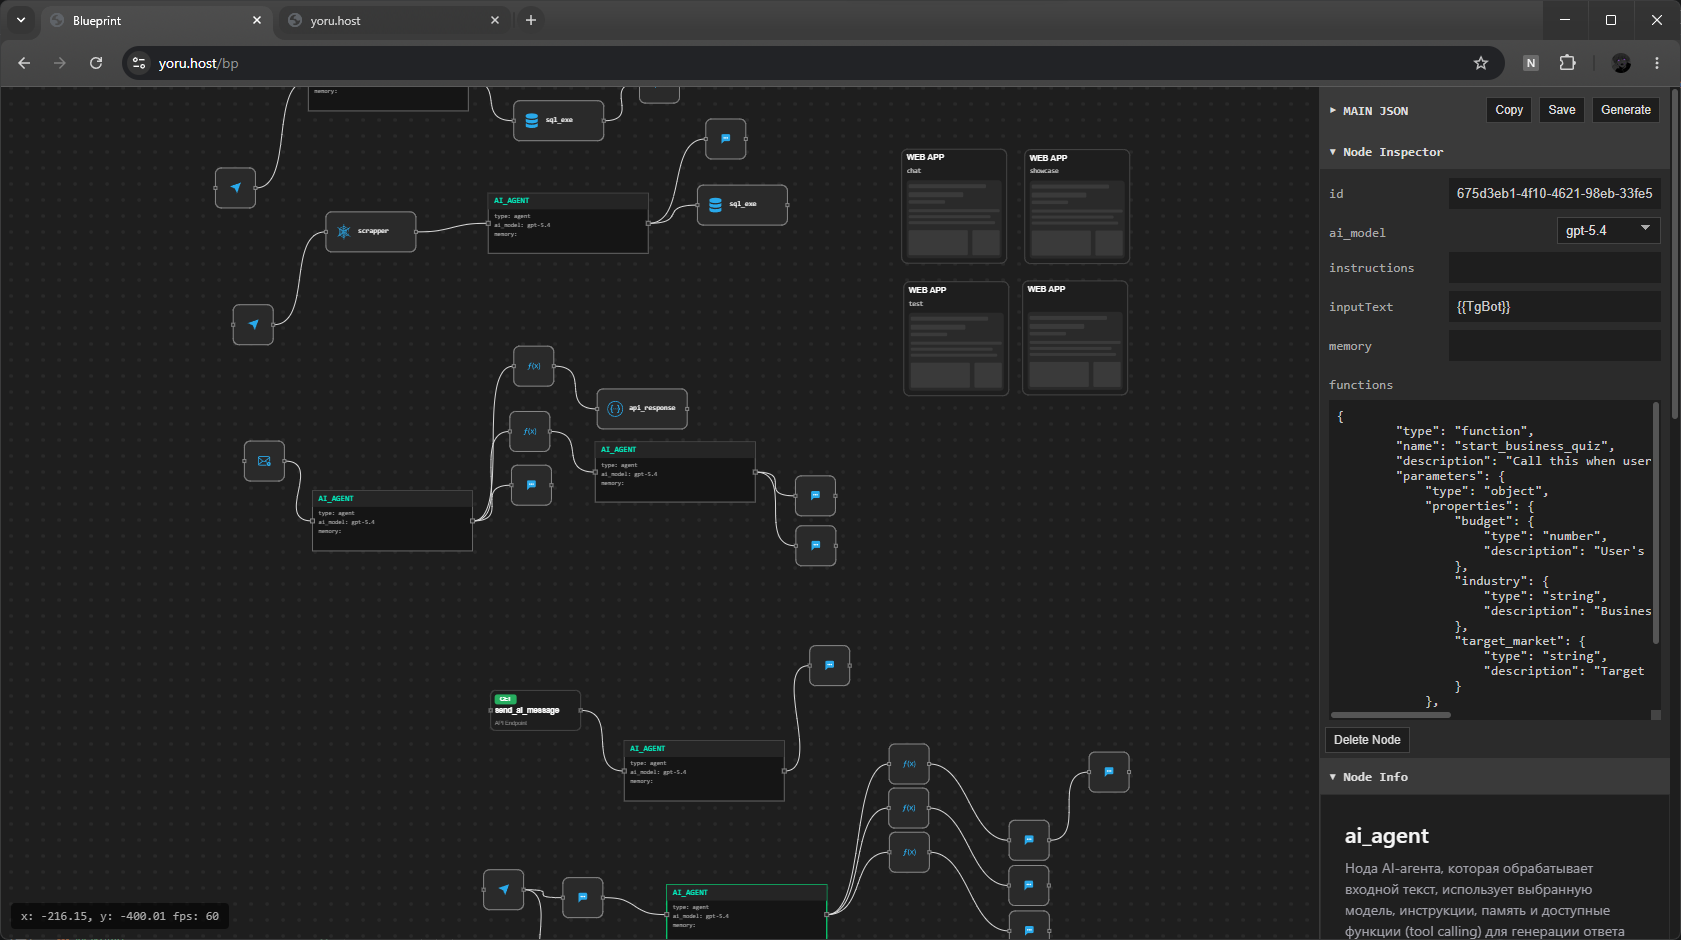
Task: Bookmark this page with star icon
Action: 1481,63
